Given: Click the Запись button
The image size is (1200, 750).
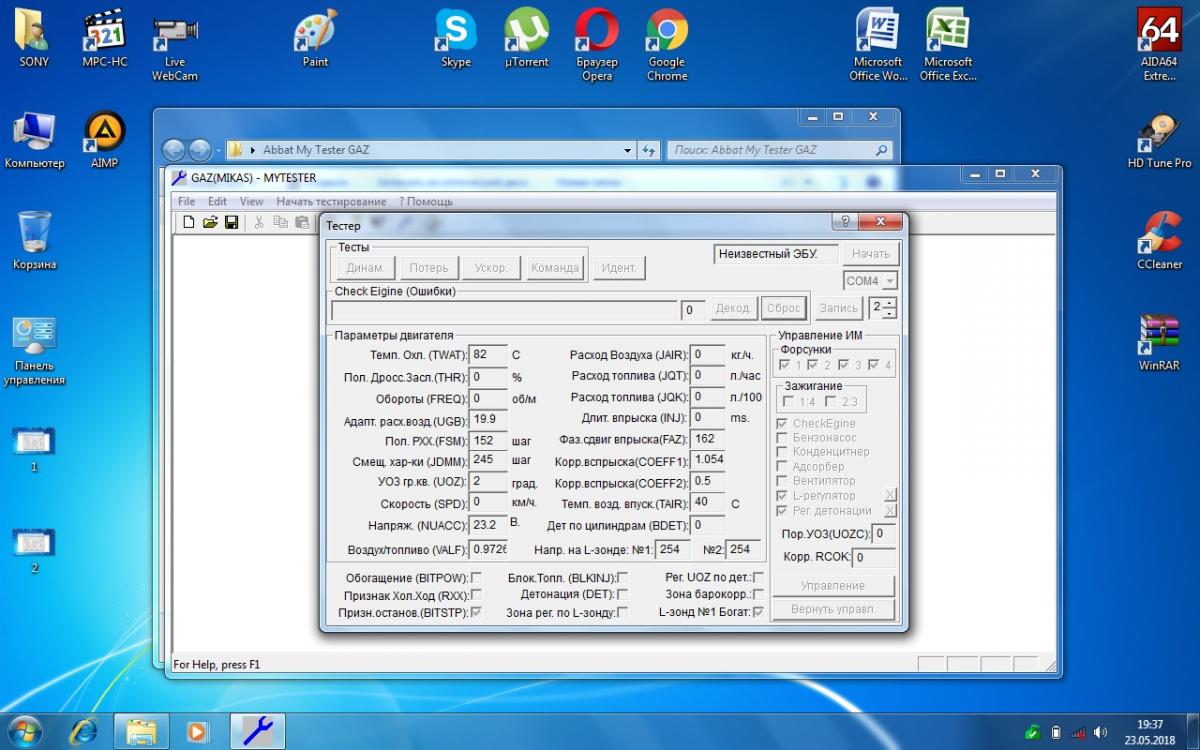Looking at the screenshot, I should coord(839,309).
